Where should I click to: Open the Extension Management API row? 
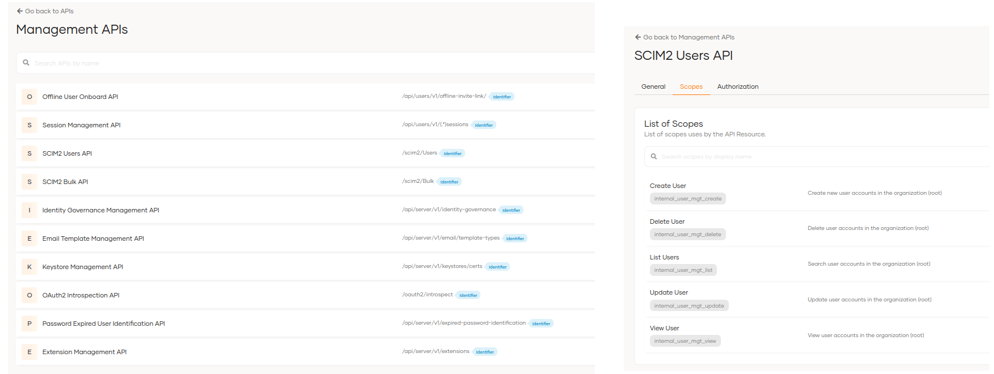click(305, 351)
